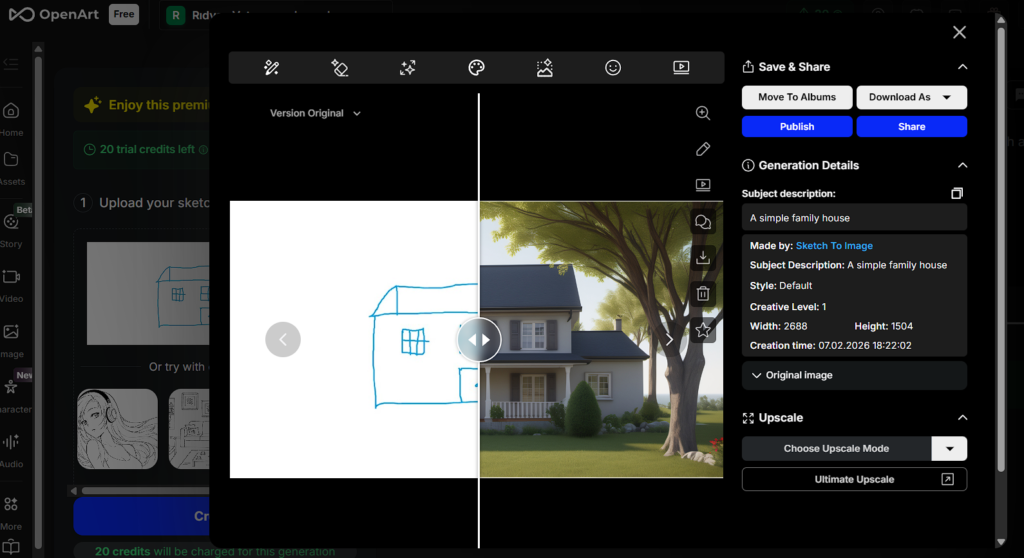Favorite the image with star icon
The image size is (1024, 558).
tap(703, 330)
